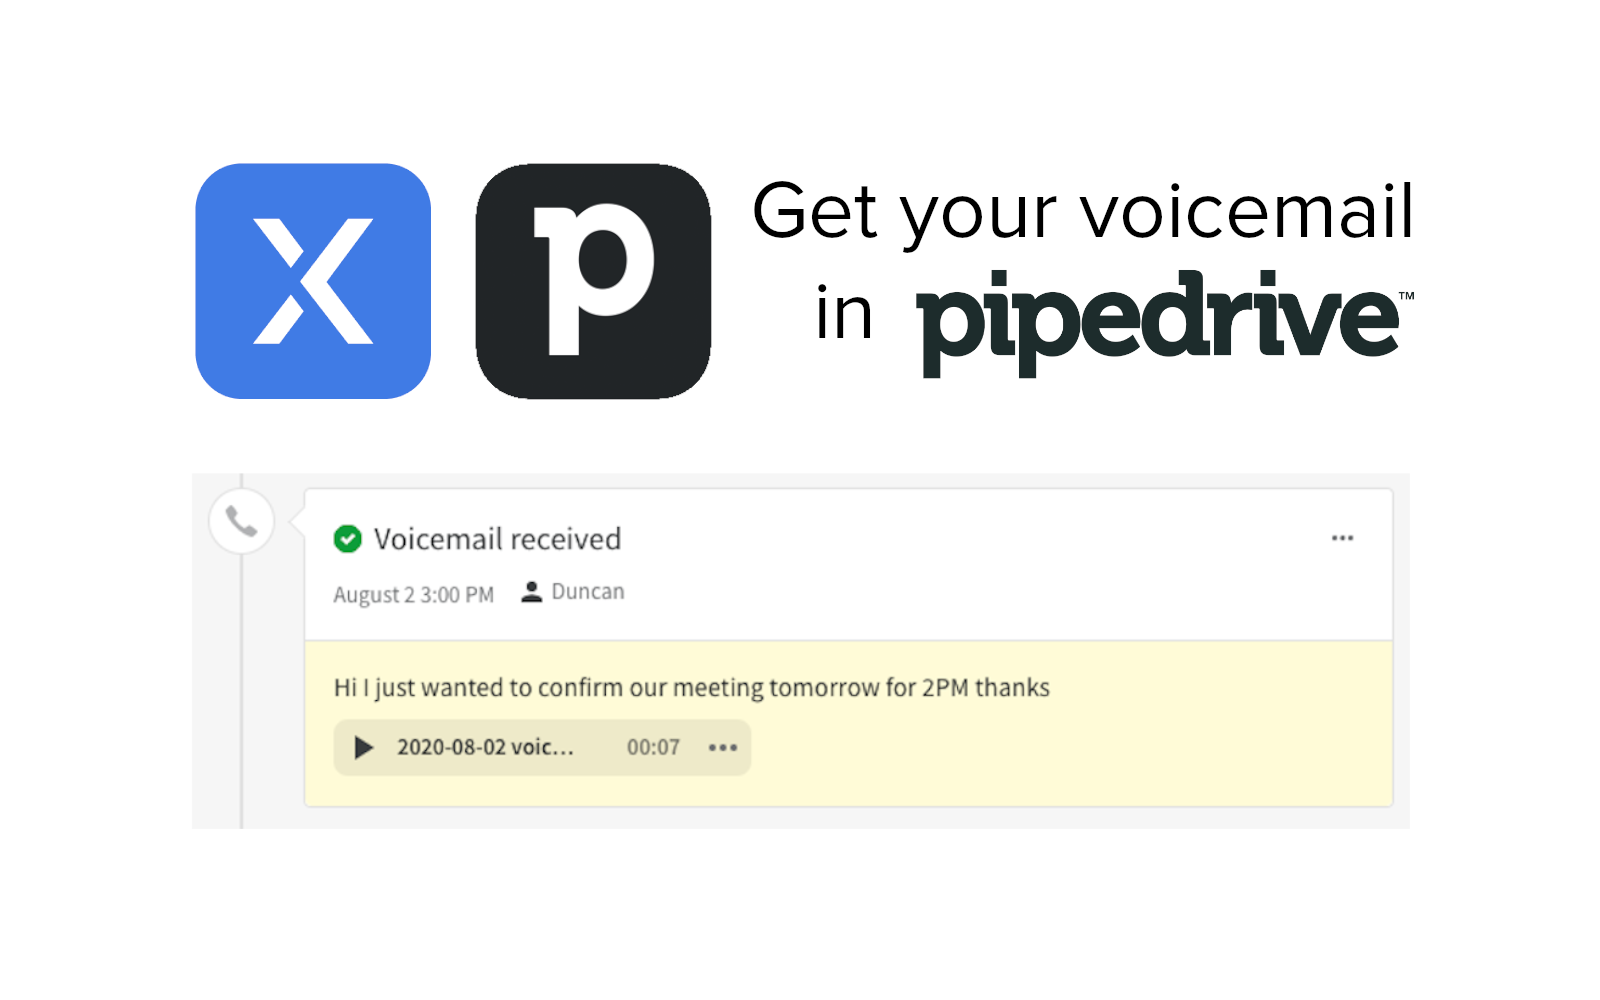Image resolution: width=1600 pixels, height=1000 pixels.
Task: Click the Get your voicemail headline
Action: (1083, 212)
